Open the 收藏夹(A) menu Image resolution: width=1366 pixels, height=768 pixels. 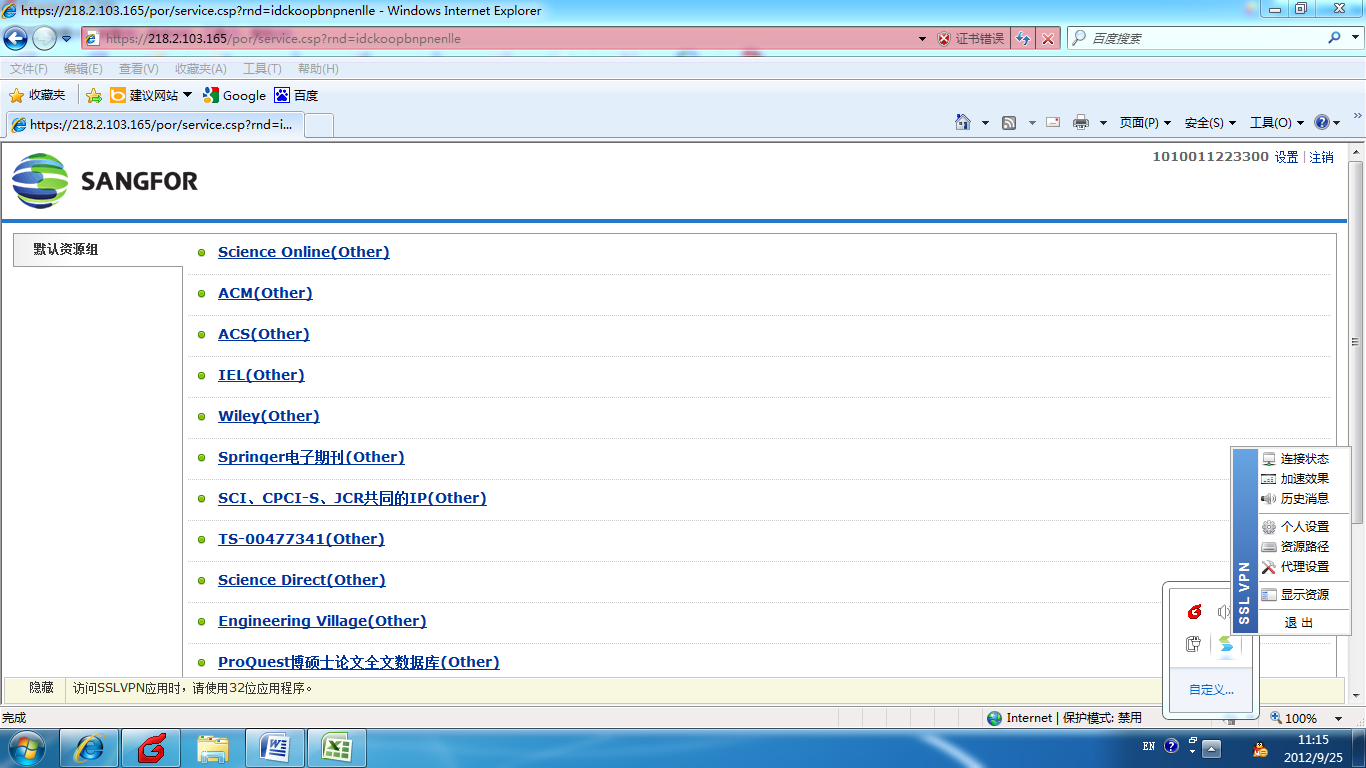tap(200, 69)
